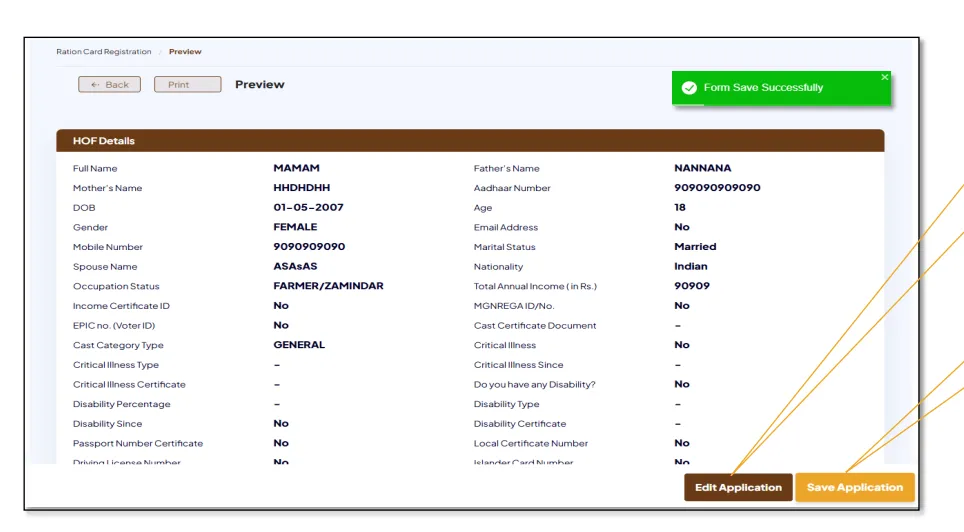Click the Email Address label
Screen dimensions: 964x532
click(x=506, y=227)
